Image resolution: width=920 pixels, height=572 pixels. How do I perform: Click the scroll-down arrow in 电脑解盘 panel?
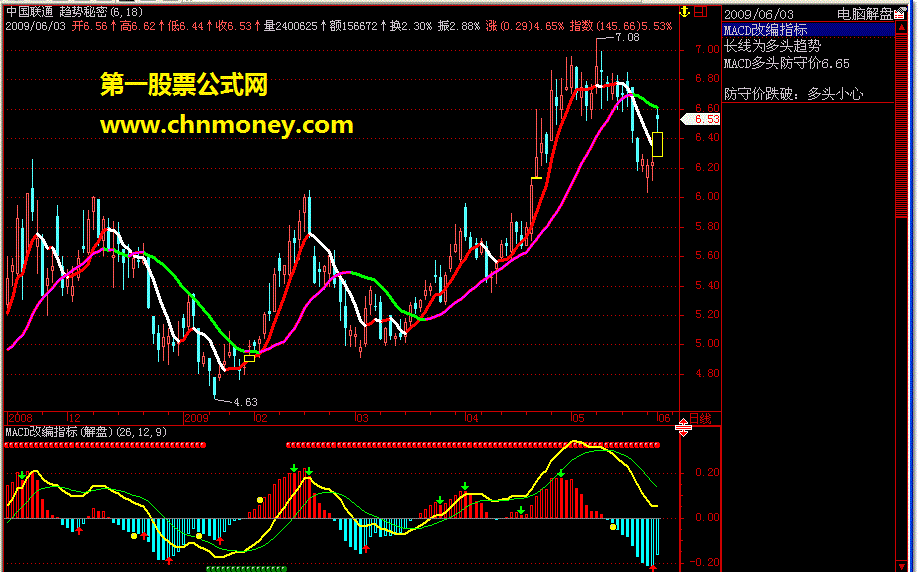pos(901,566)
